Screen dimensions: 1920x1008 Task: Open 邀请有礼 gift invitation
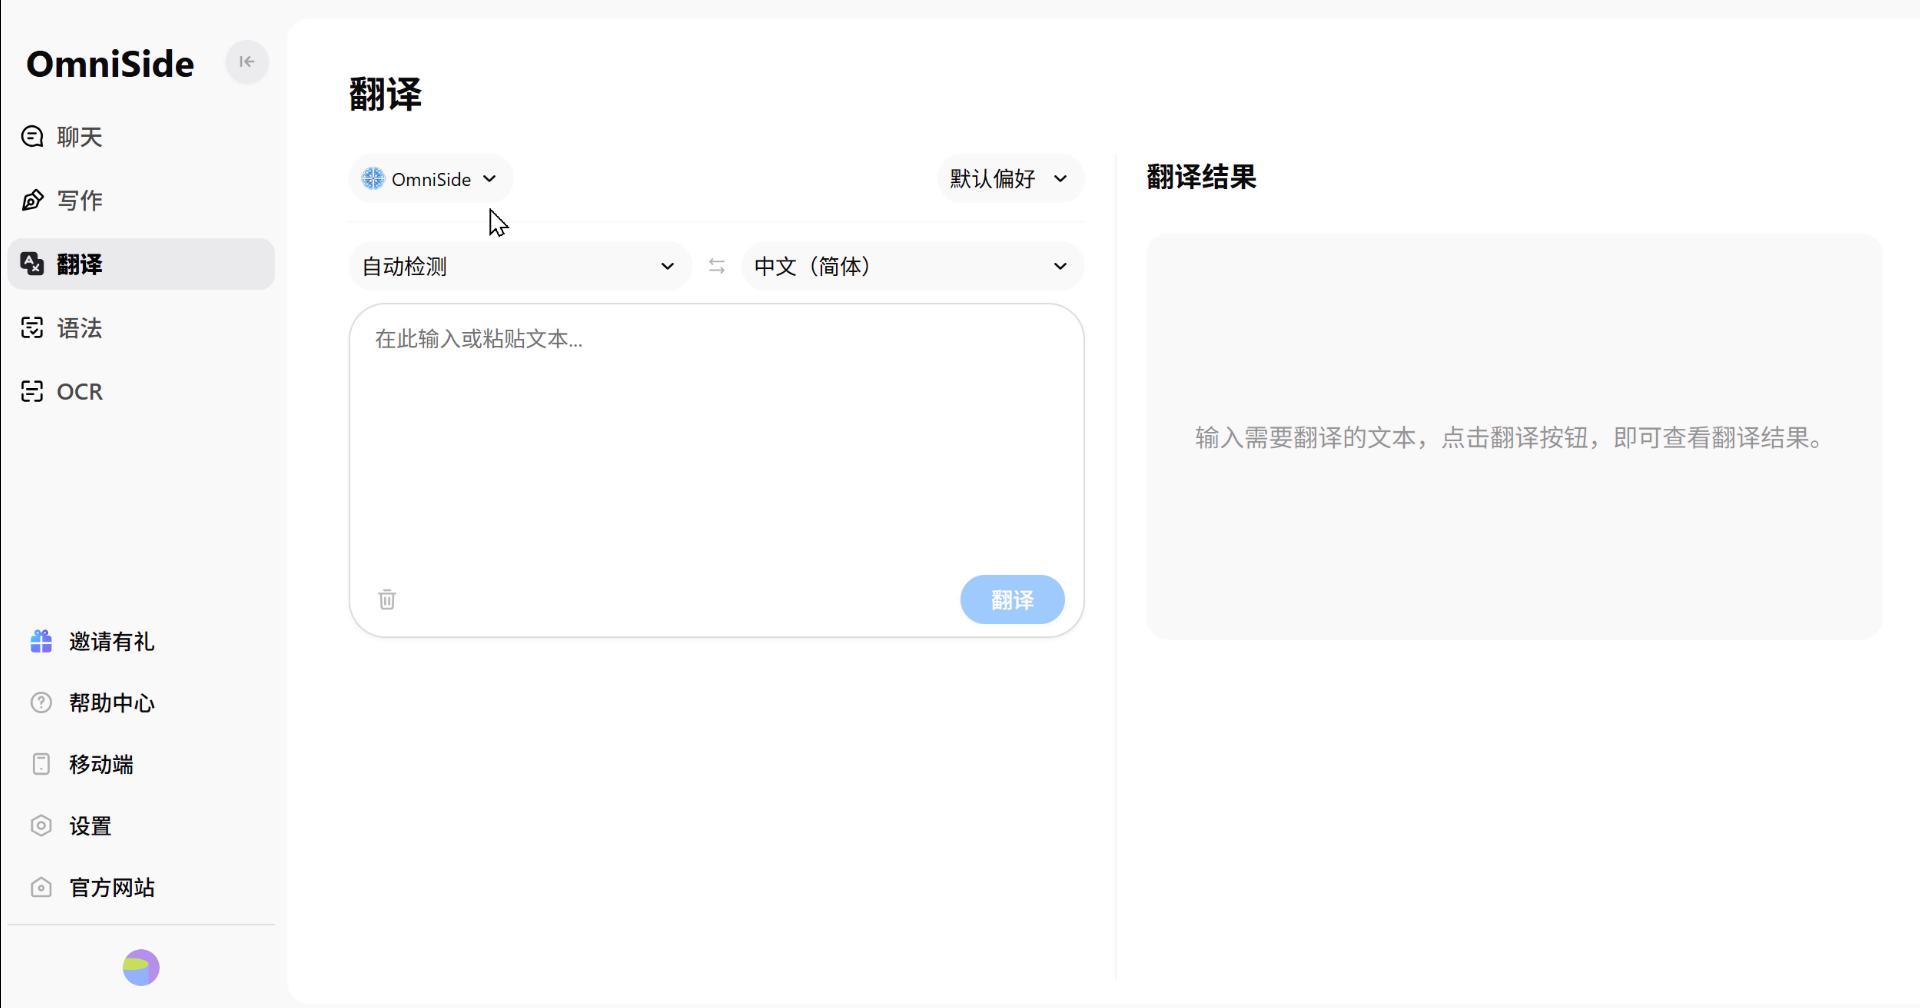pos(110,642)
